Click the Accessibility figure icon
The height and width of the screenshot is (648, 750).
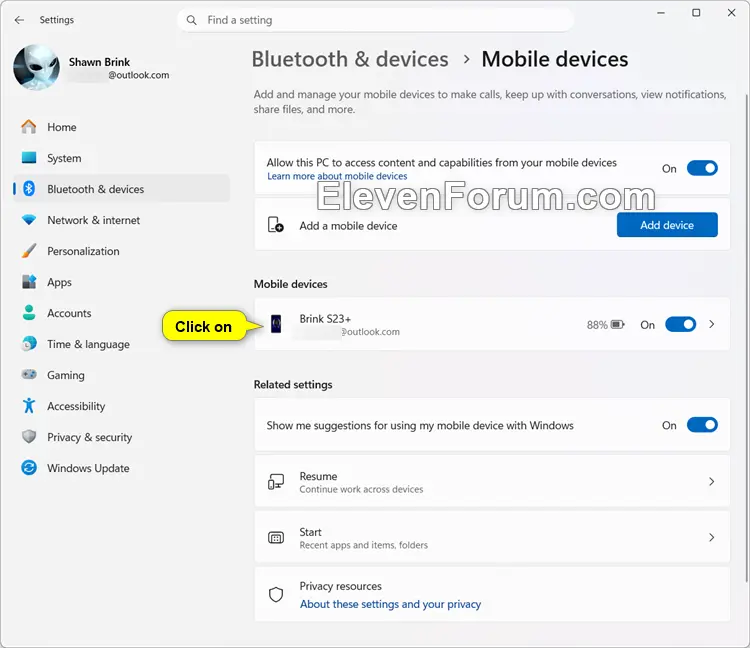(29, 406)
